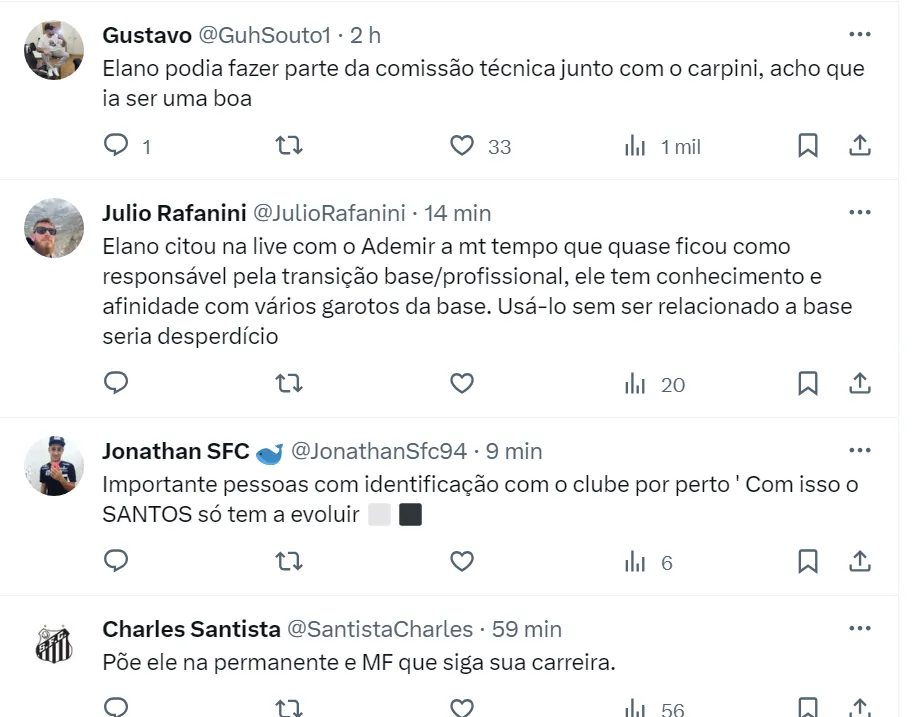
Task: Like Julio Rafanini's tweet
Action: [x=461, y=384]
